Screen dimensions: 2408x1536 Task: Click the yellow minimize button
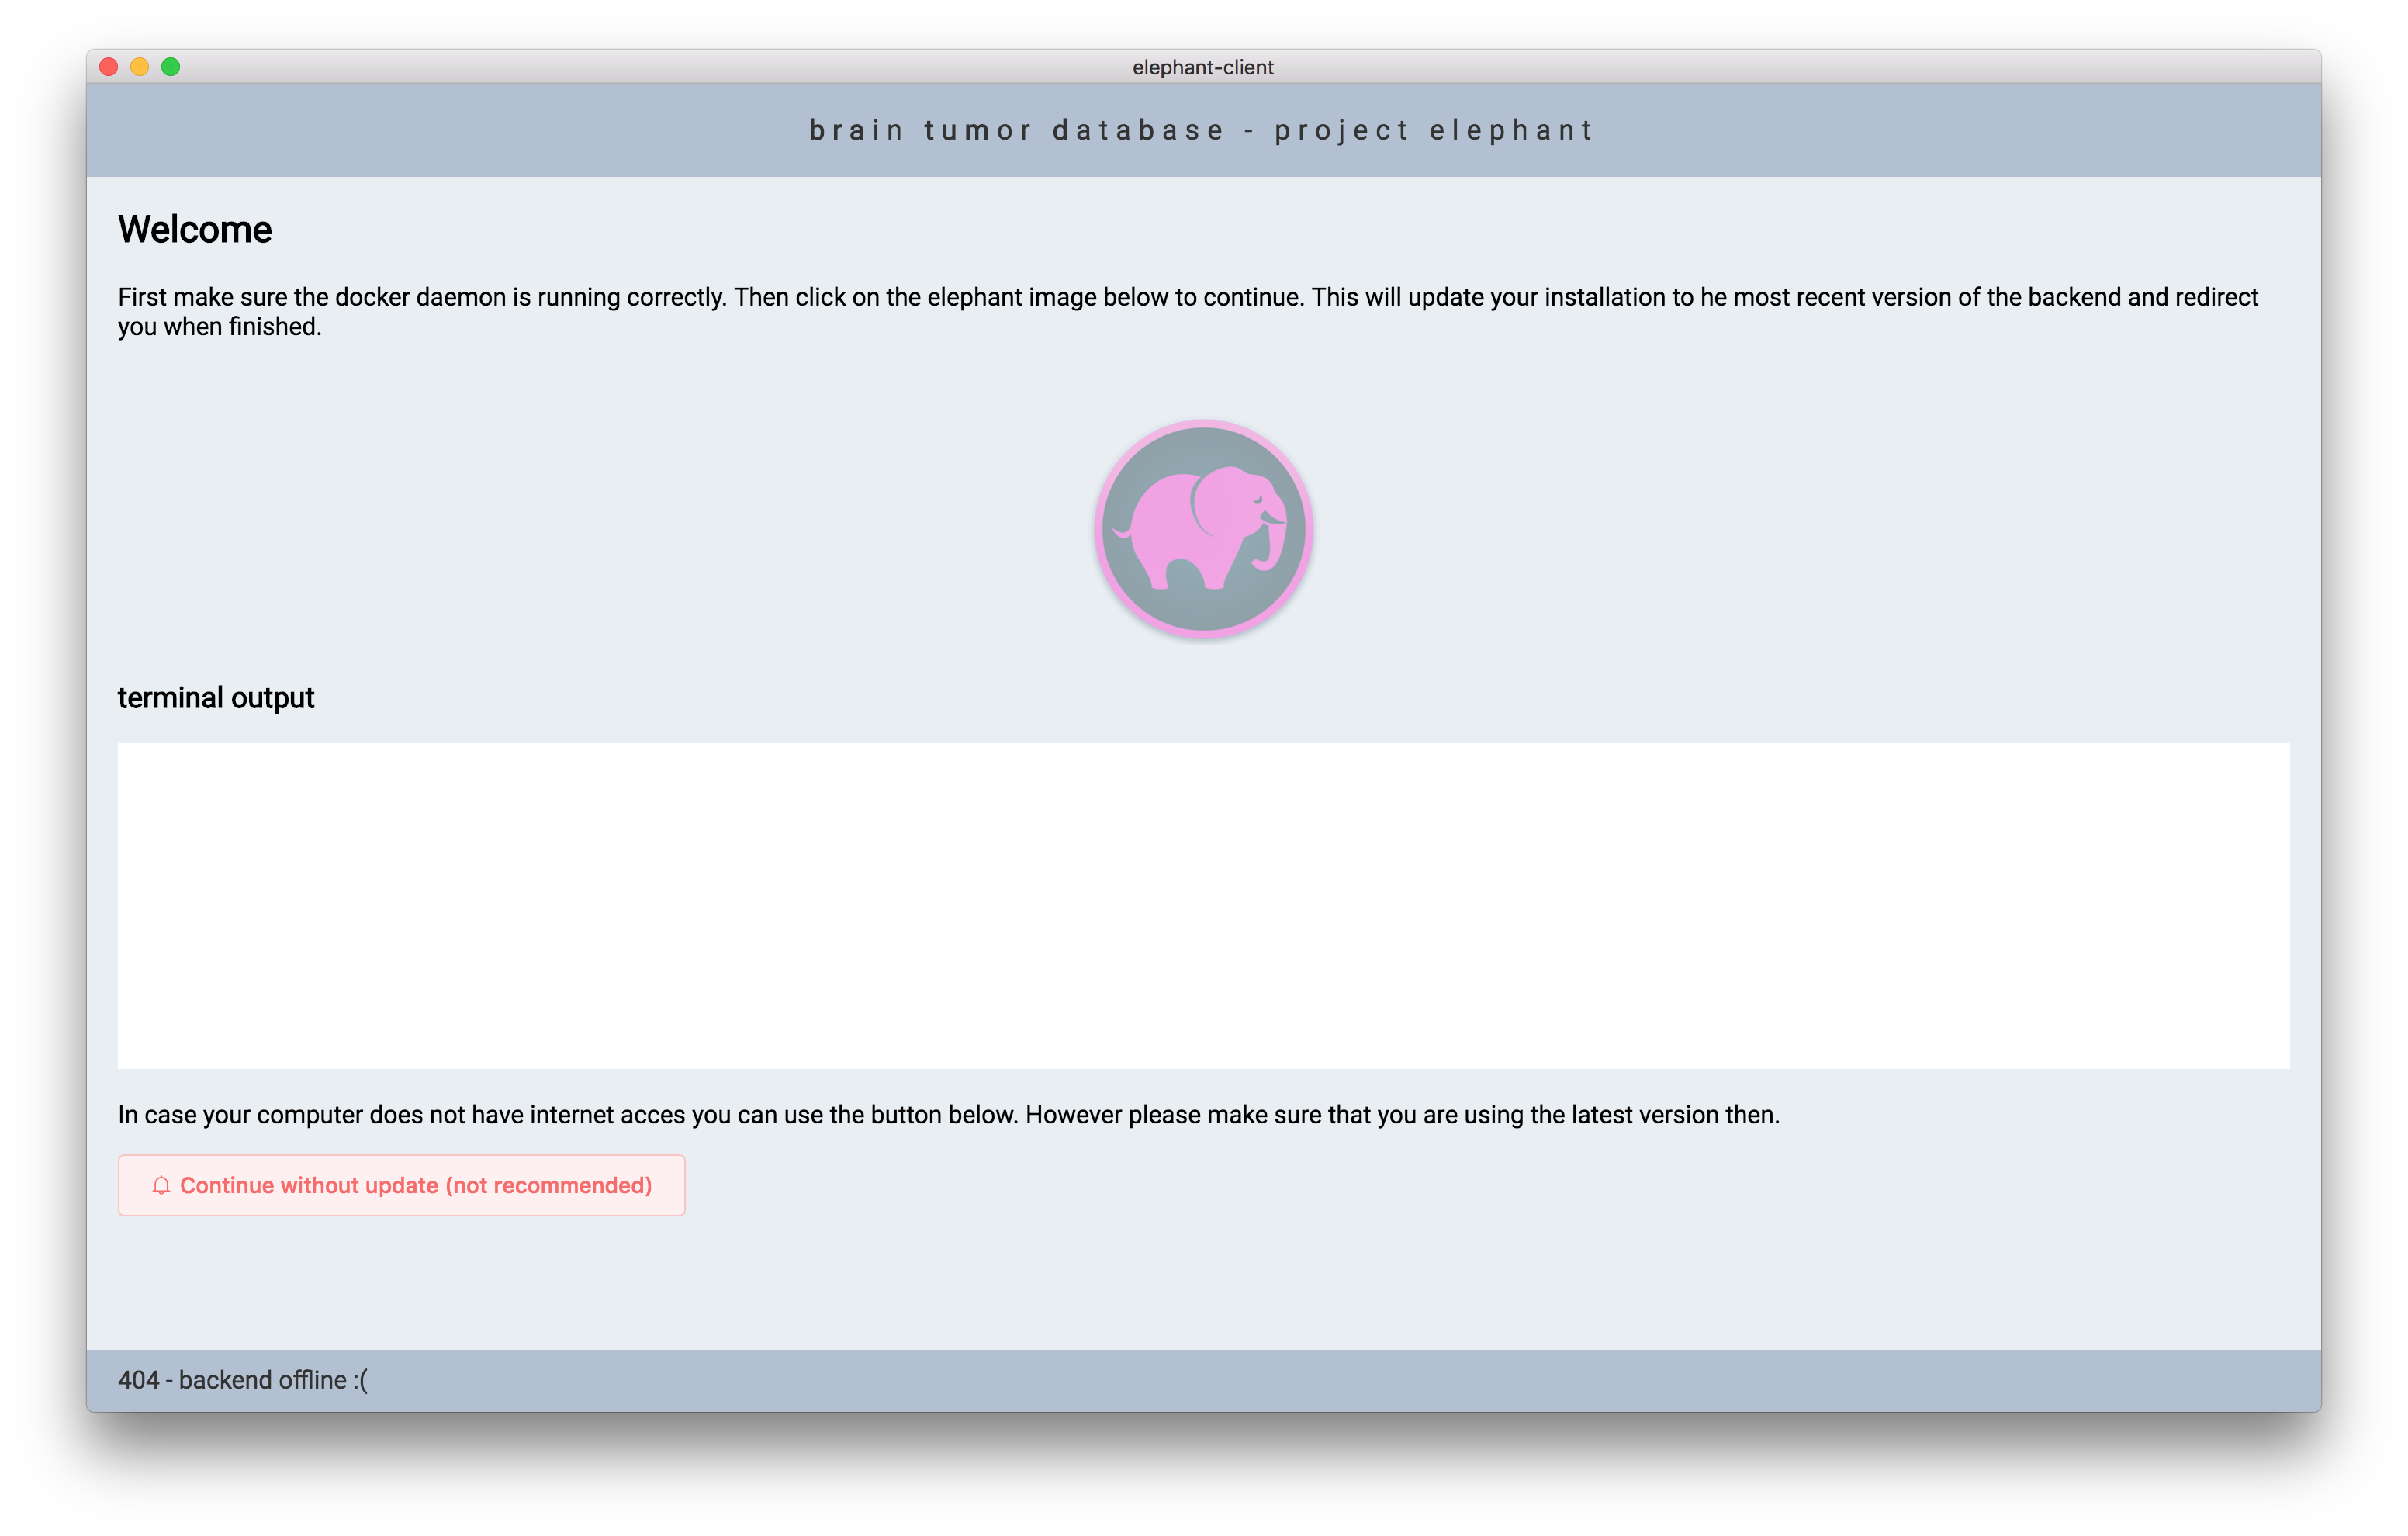pos(140,66)
